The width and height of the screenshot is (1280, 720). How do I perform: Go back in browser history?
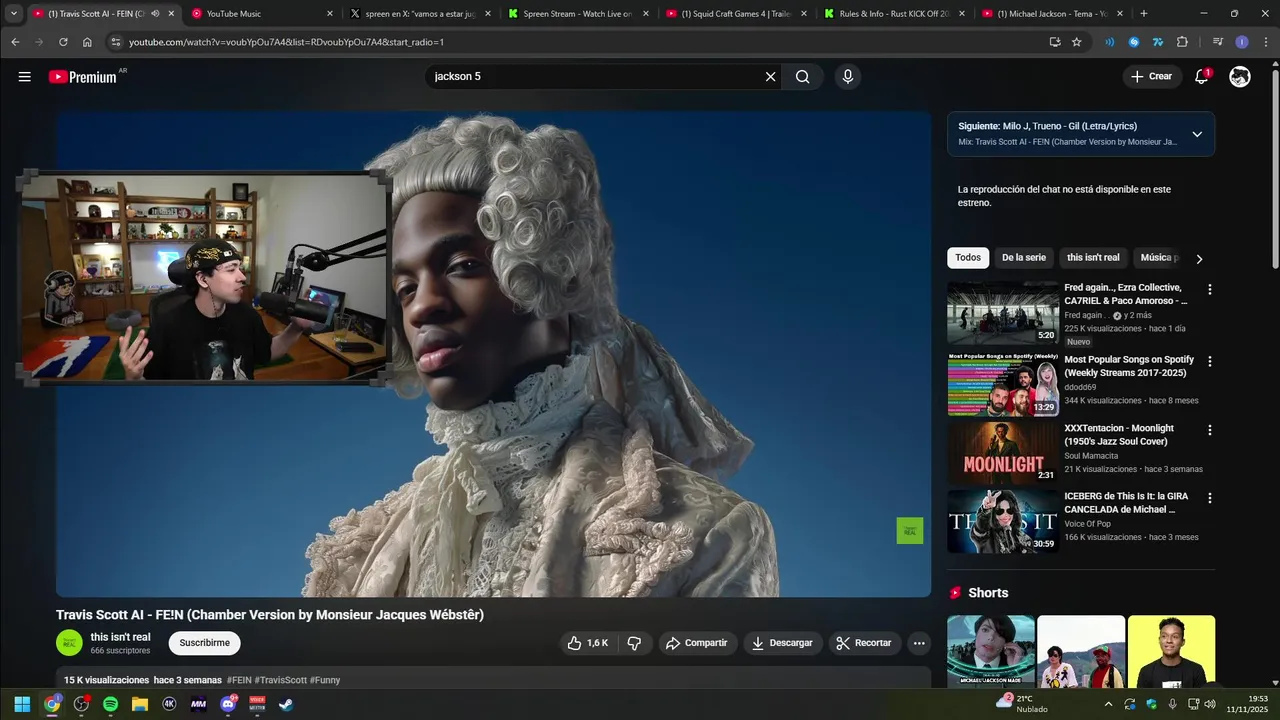15,42
